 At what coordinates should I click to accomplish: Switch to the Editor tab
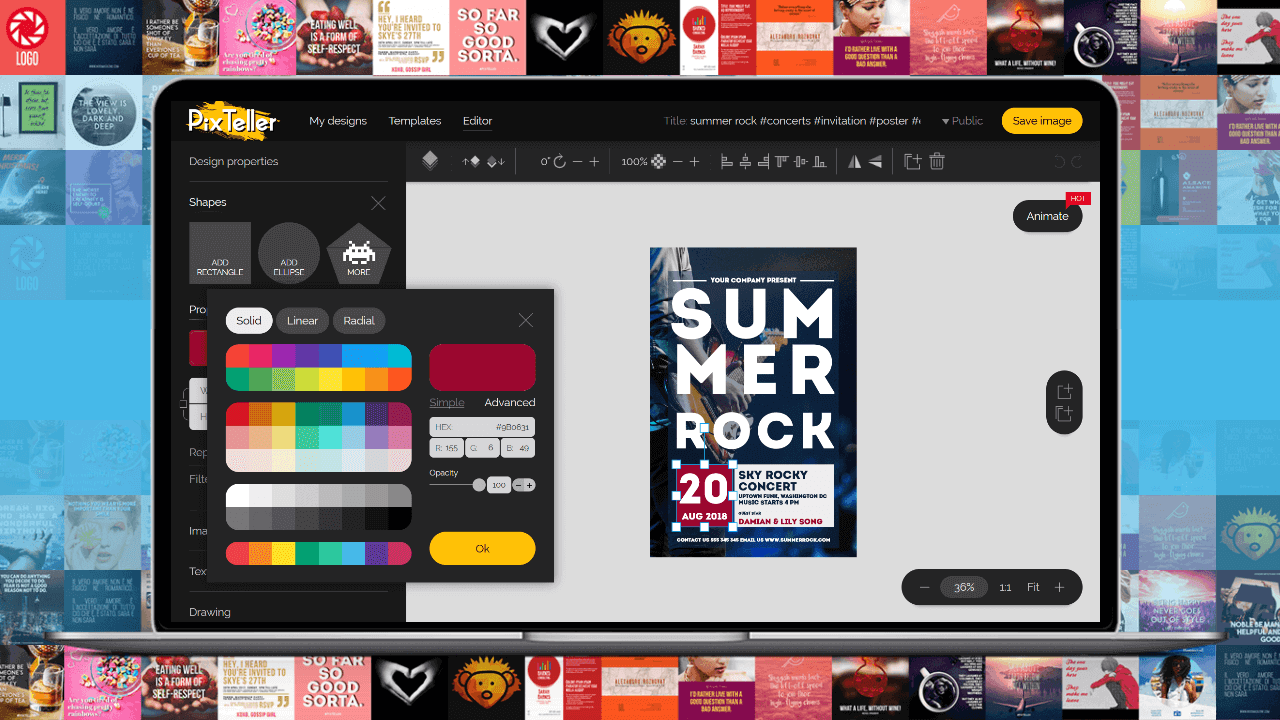tap(477, 121)
